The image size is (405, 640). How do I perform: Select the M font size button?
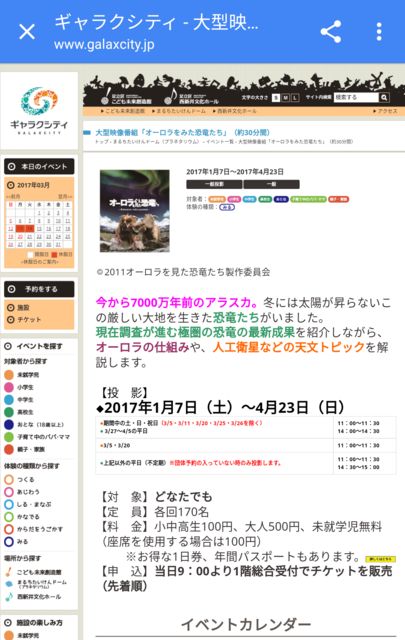pyautogui.click(x=285, y=98)
